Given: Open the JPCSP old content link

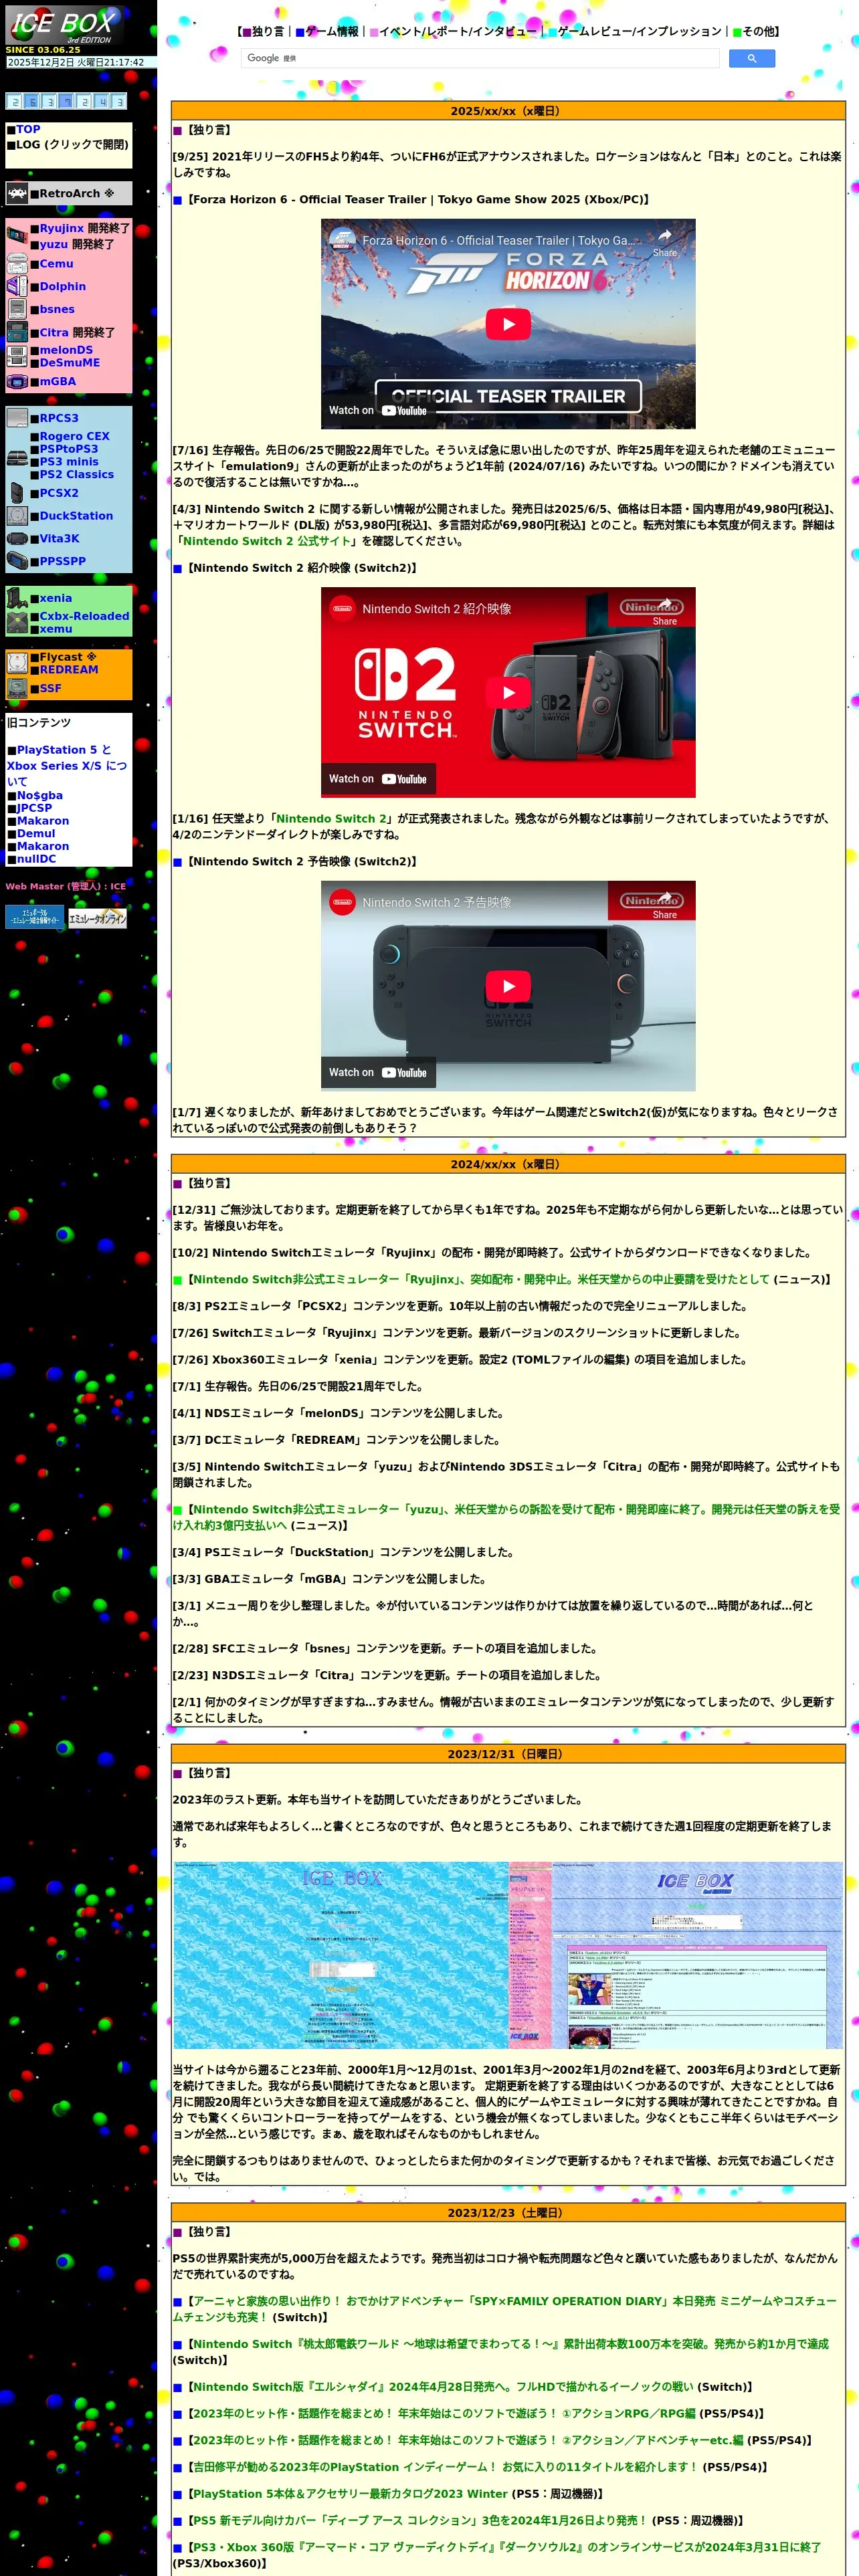Looking at the screenshot, I should coord(34,808).
